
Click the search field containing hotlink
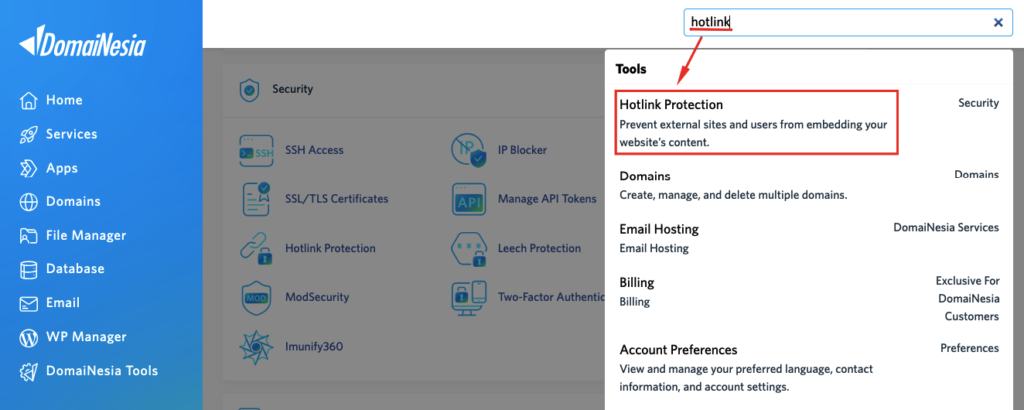click(848, 23)
